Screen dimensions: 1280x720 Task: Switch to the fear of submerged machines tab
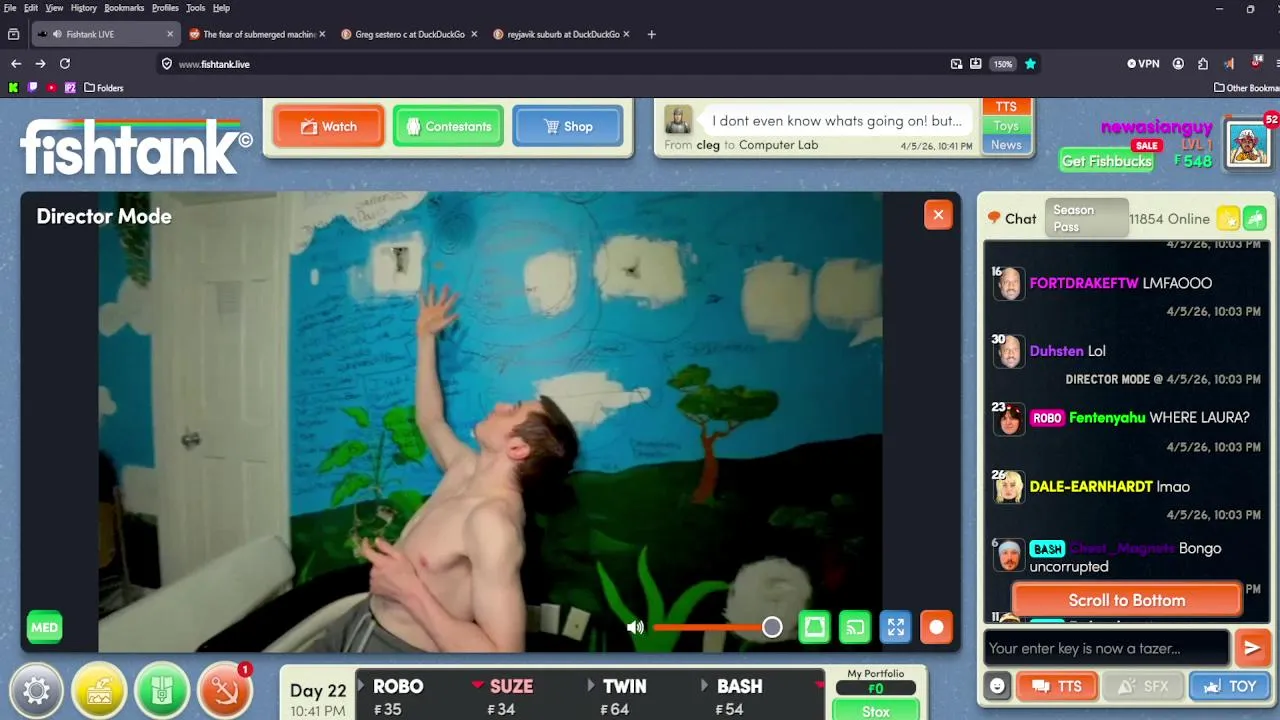[x=256, y=34]
